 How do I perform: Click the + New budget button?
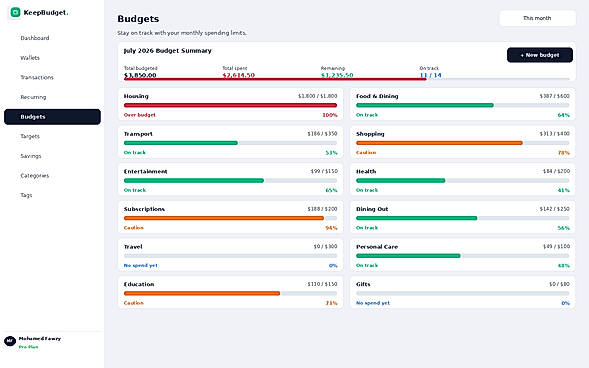(540, 55)
